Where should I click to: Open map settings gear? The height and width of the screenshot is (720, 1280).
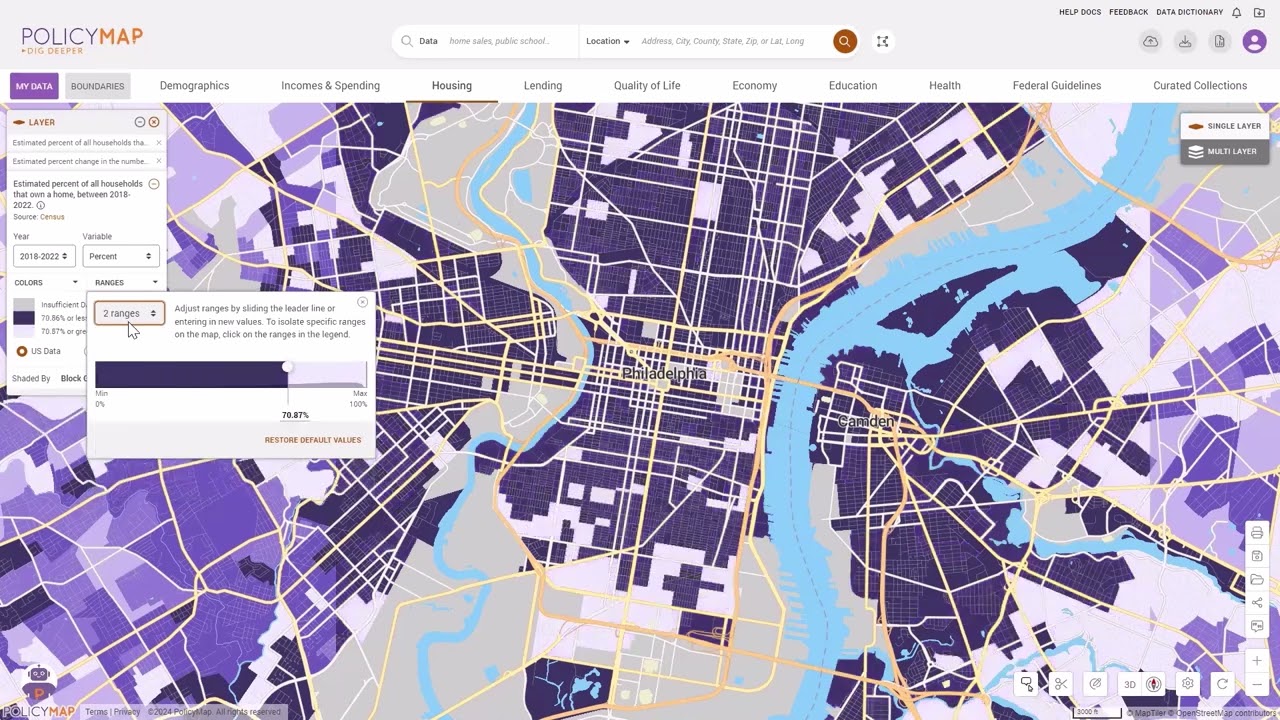click(x=1188, y=684)
